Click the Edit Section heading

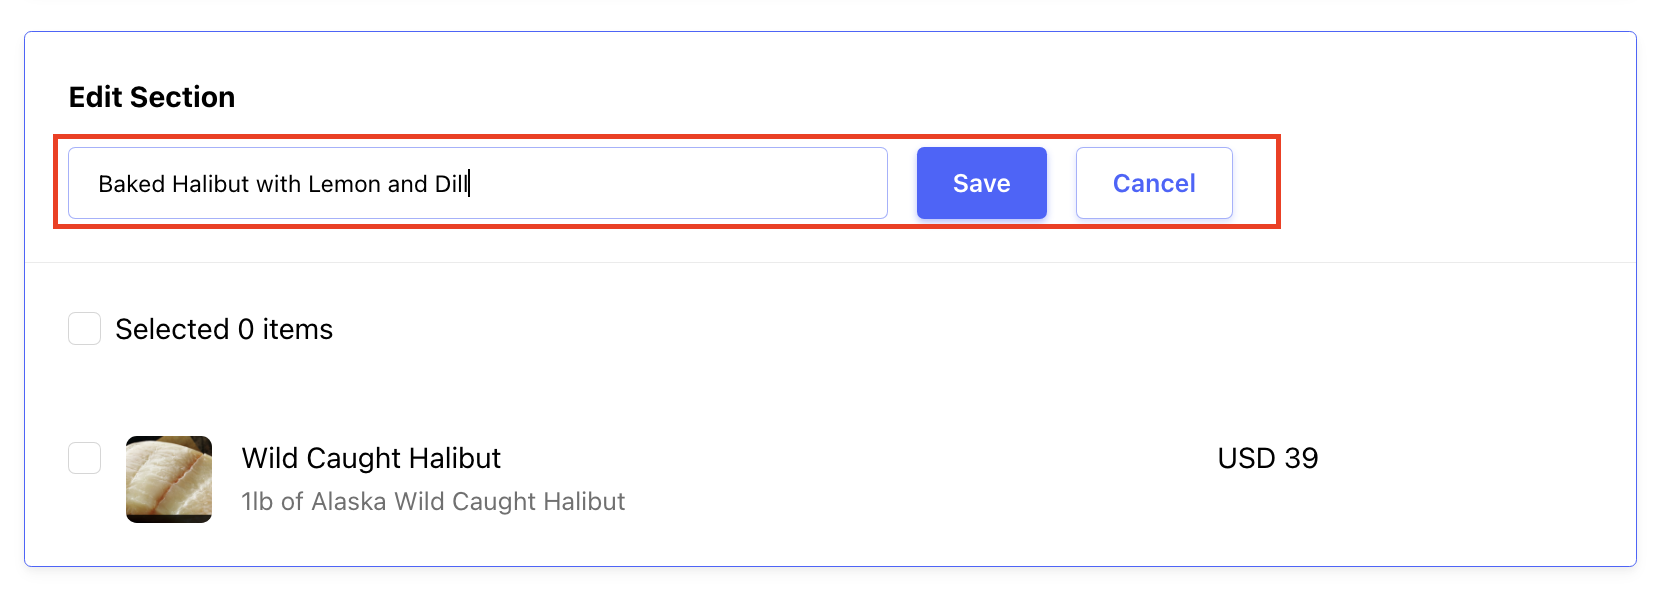[x=152, y=97]
